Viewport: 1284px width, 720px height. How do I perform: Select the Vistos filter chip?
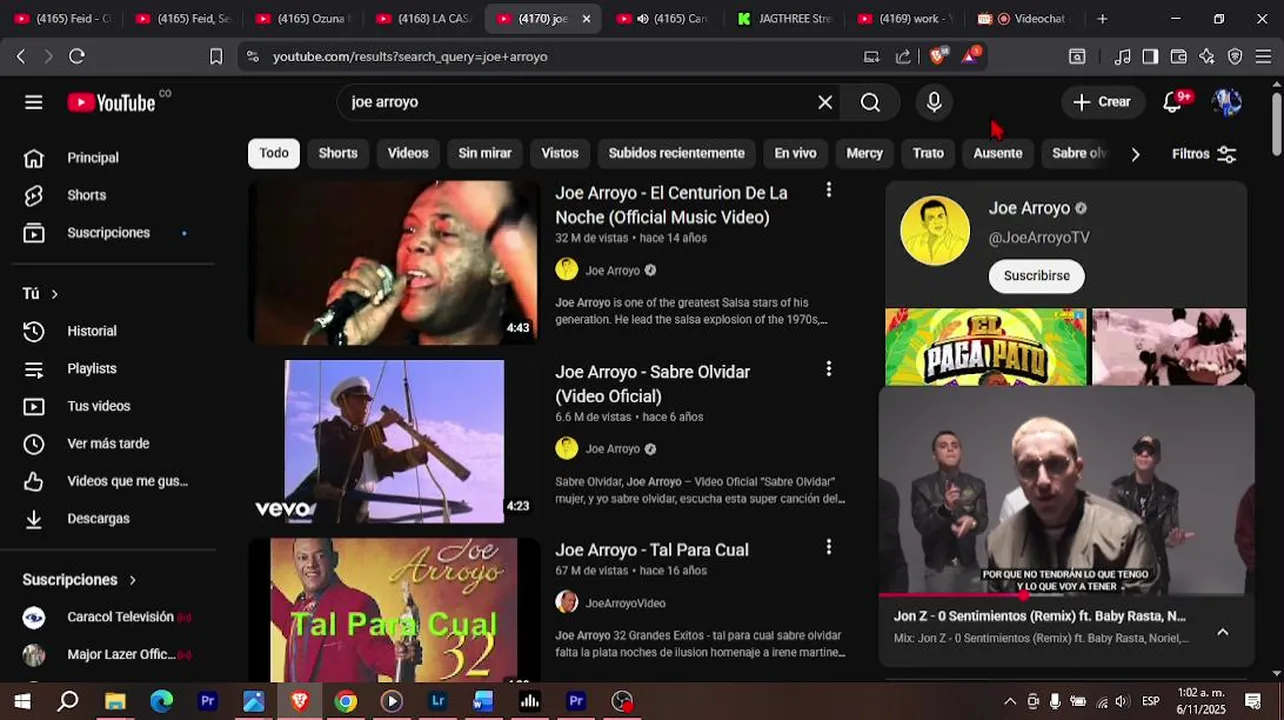pyautogui.click(x=560, y=153)
